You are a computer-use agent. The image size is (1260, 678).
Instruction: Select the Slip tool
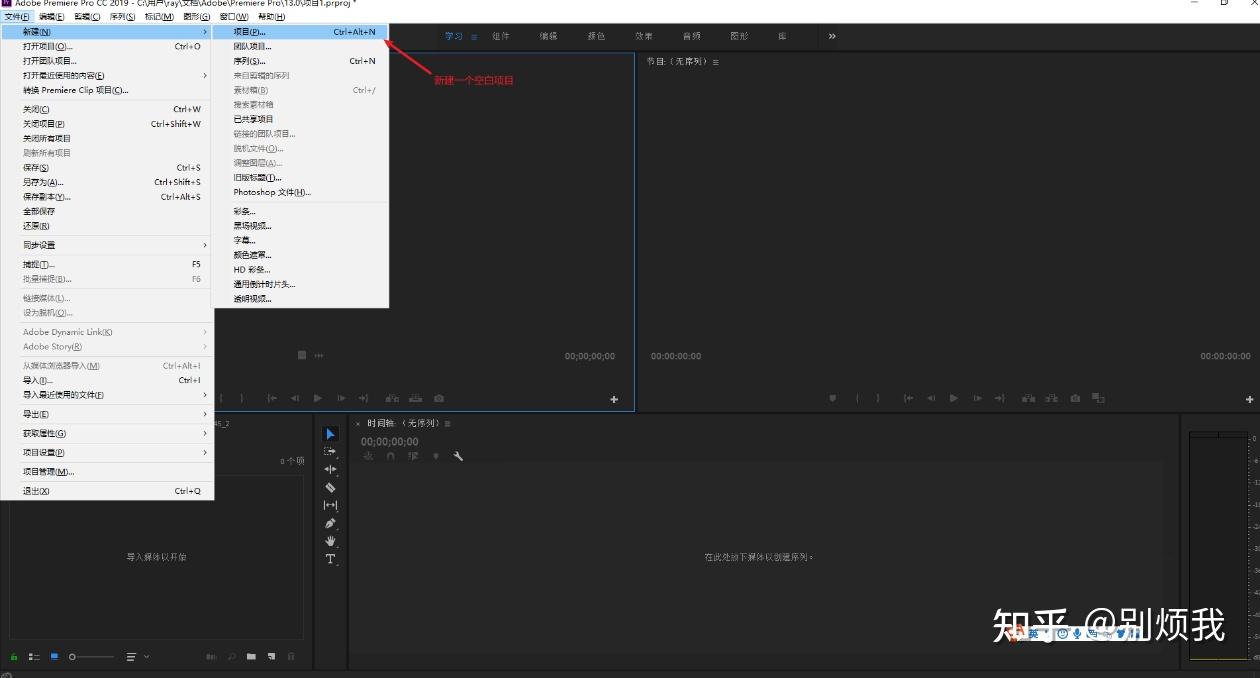(x=331, y=505)
